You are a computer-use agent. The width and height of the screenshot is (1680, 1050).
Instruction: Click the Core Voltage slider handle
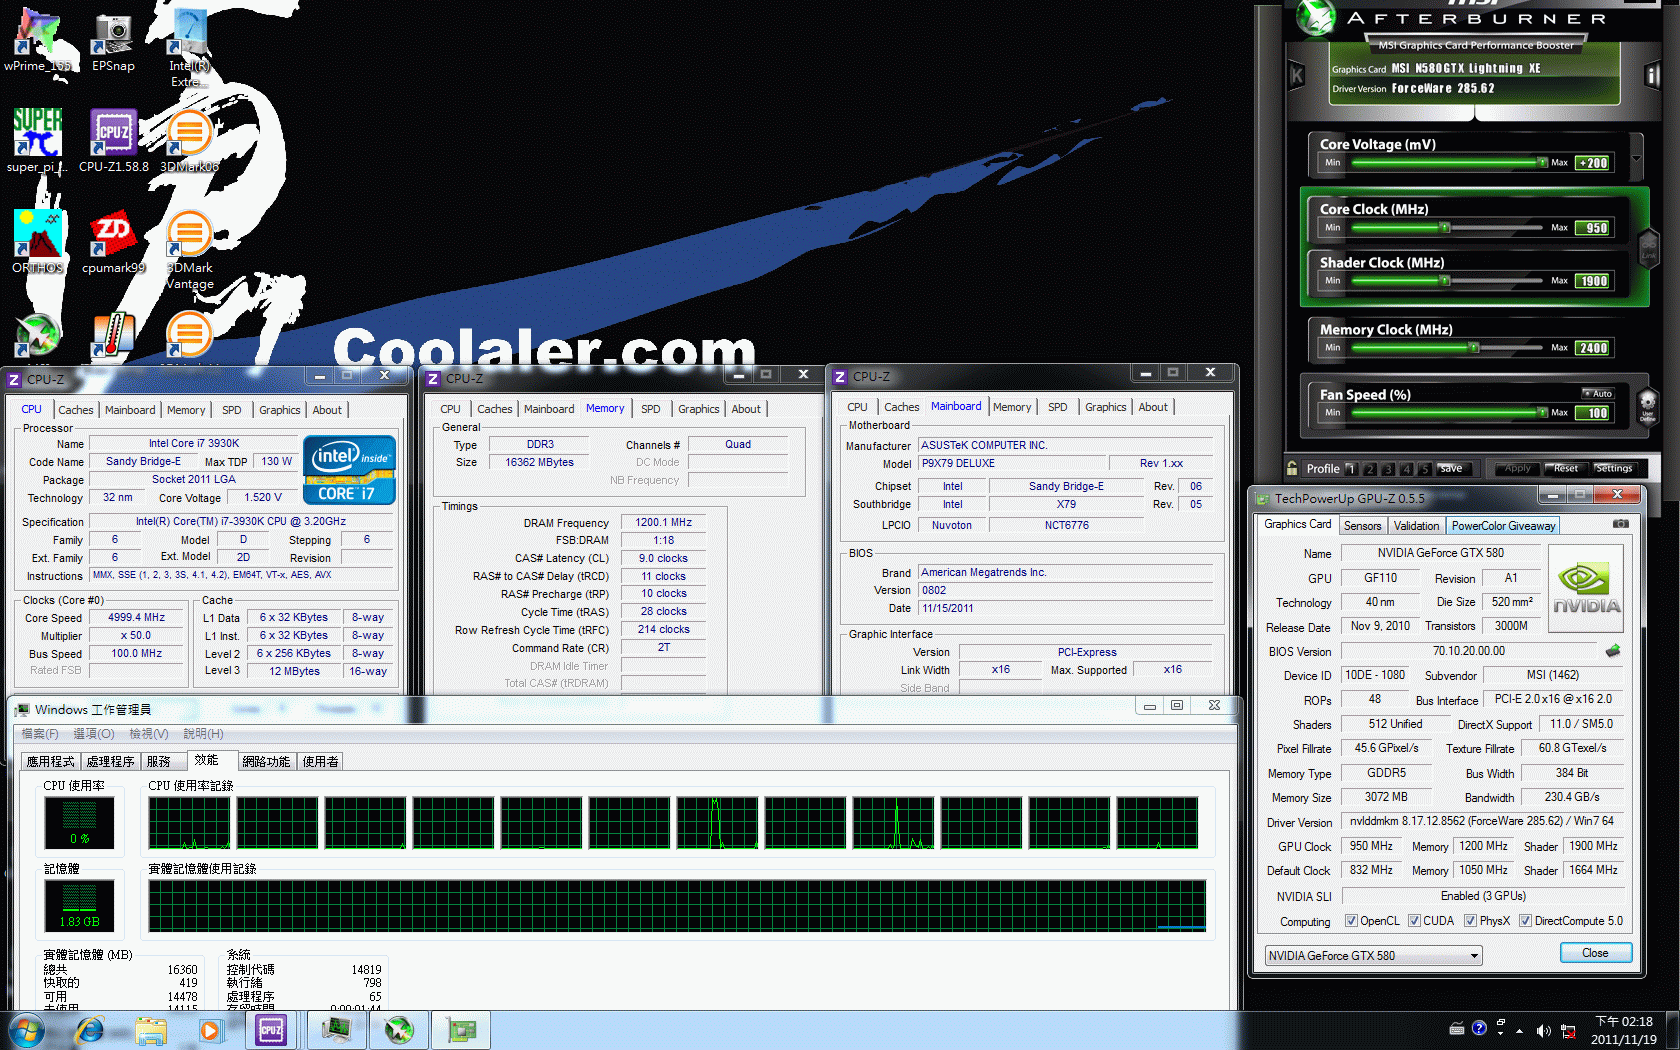point(1542,162)
